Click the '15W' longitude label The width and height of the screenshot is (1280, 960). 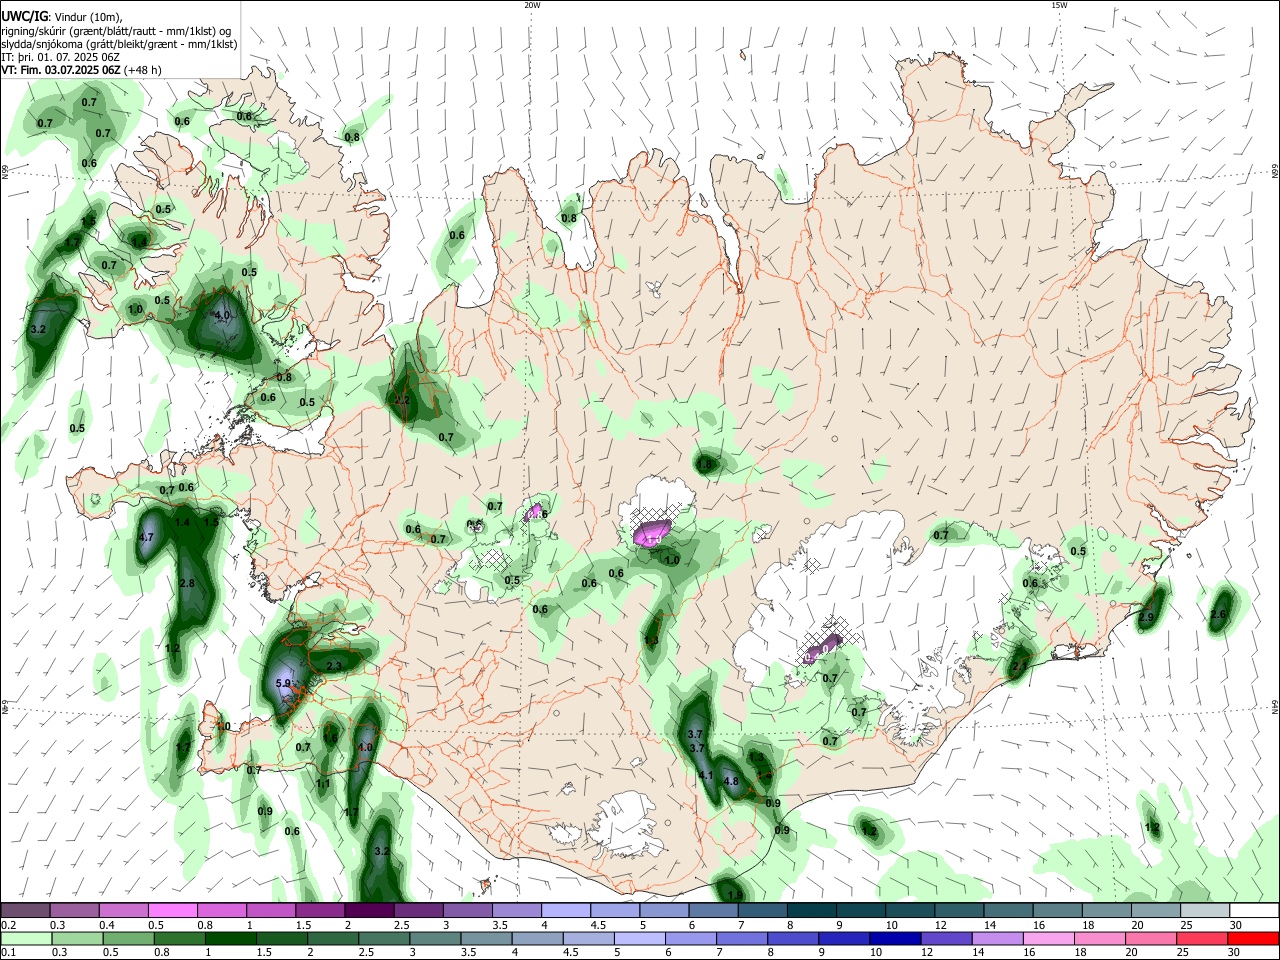(1059, 5)
